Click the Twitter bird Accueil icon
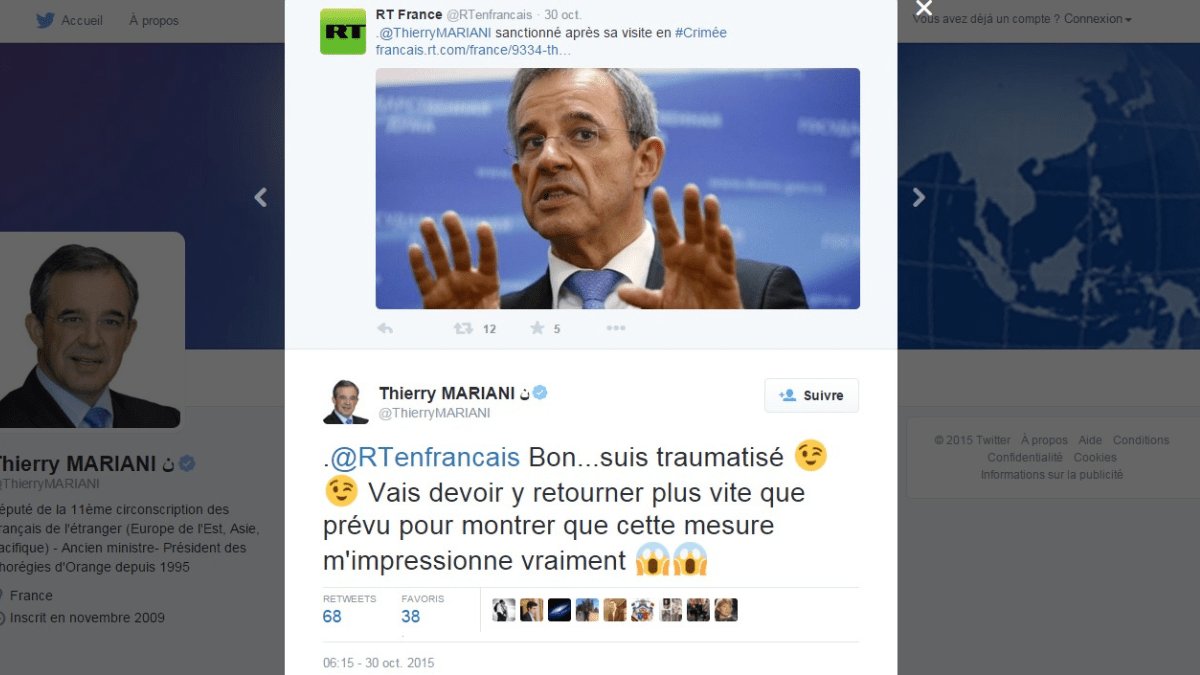The image size is (1200, 675). pos(45,20)
